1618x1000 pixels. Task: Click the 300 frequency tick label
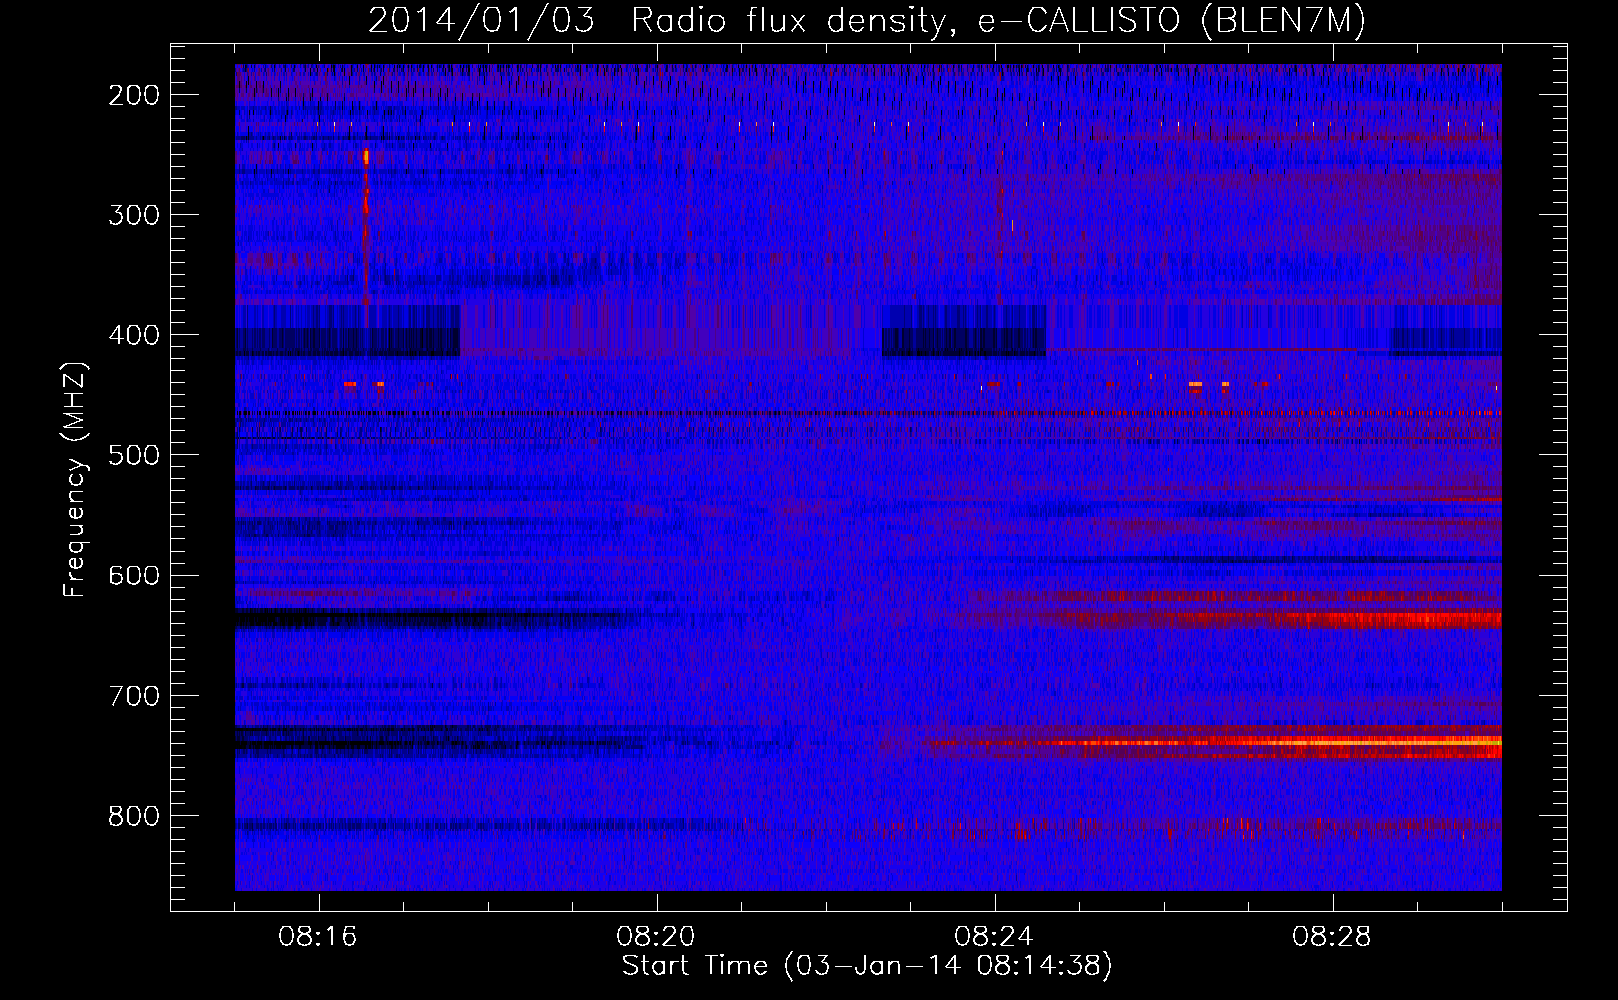point(133,215)
